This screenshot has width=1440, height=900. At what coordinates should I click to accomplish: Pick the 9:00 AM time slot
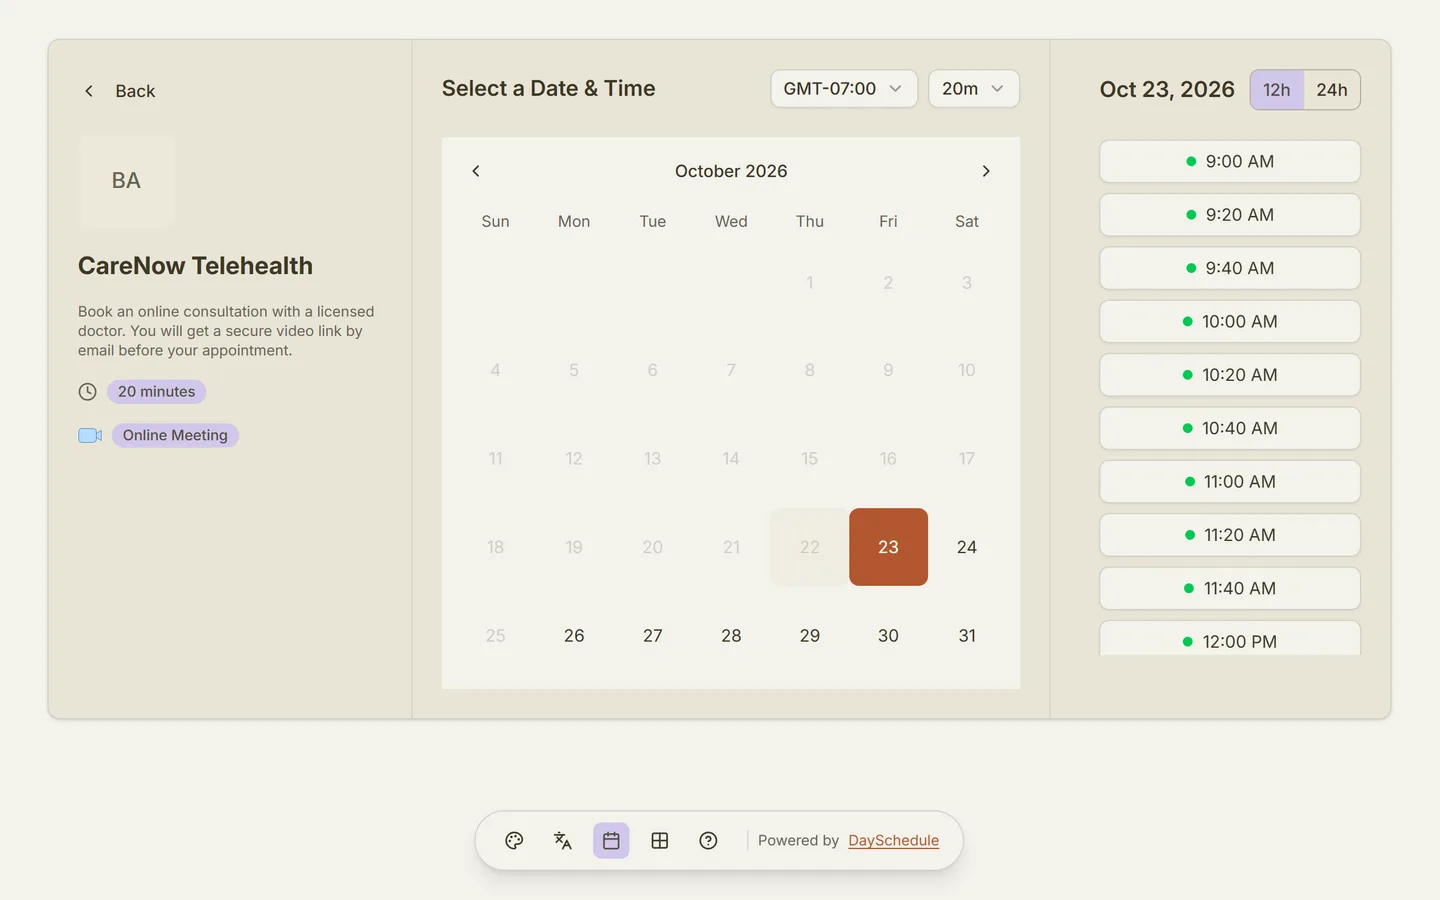1230,162
